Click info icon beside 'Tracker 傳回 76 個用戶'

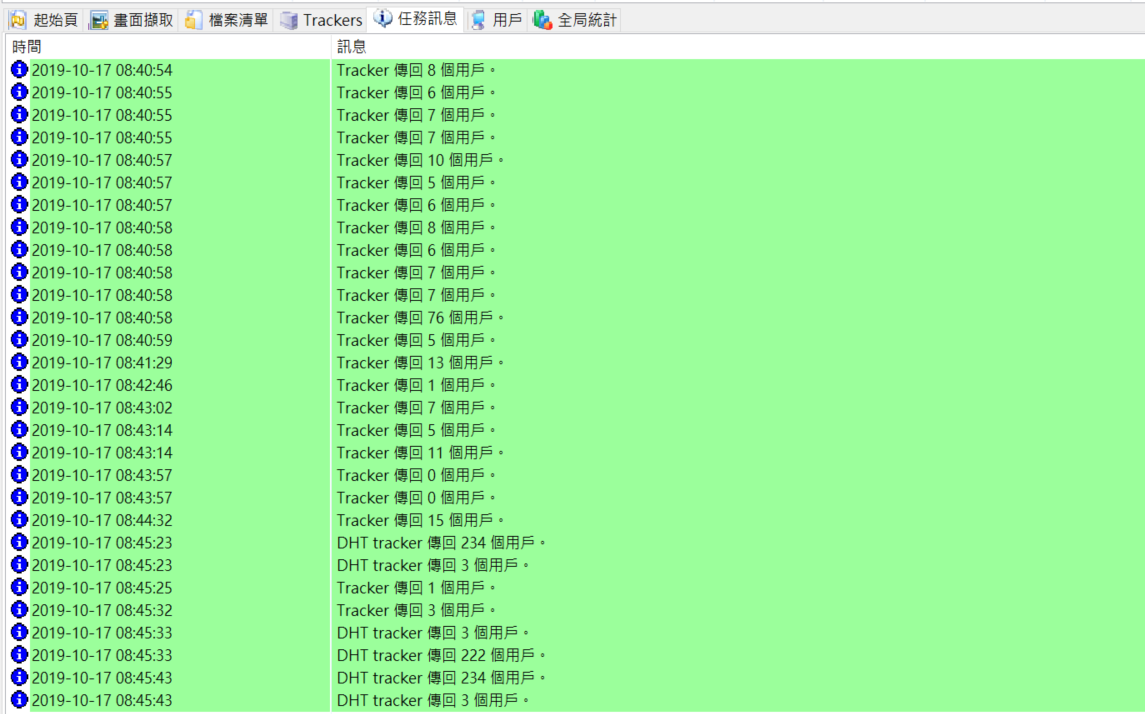coord(19,317)
